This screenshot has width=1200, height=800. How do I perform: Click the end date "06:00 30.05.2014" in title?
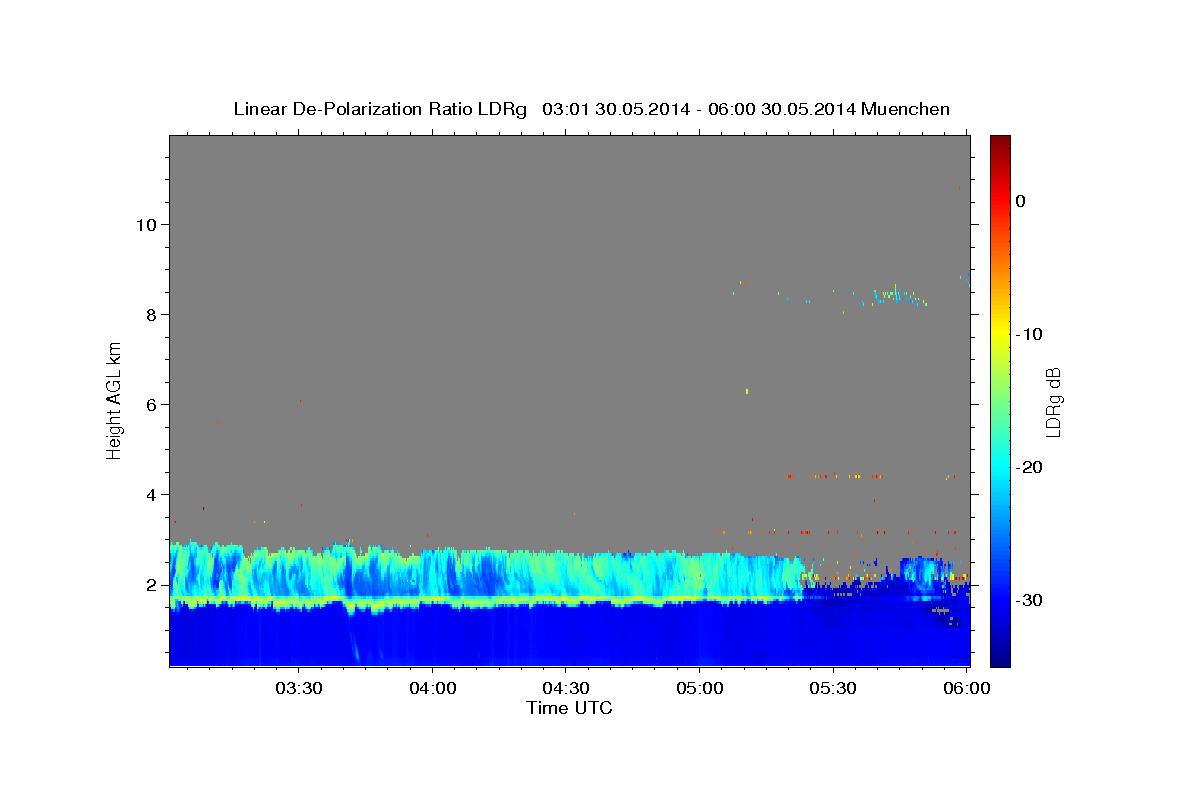click(x=781, y=109)
